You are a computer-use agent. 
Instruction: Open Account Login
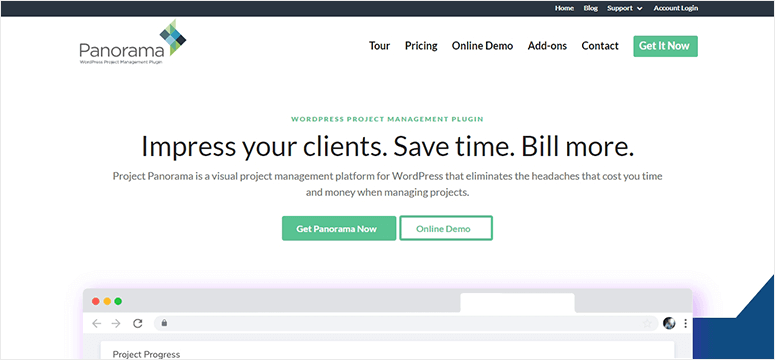(676, 8)
